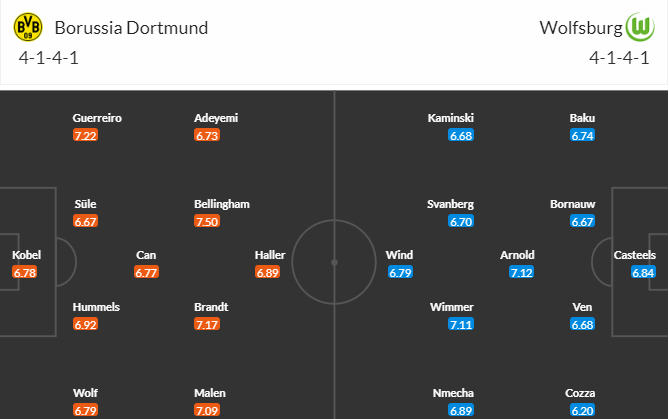Click the Borussia Dortmund club crest
This screenshot has height=419, width=669.
click(28, 27)
